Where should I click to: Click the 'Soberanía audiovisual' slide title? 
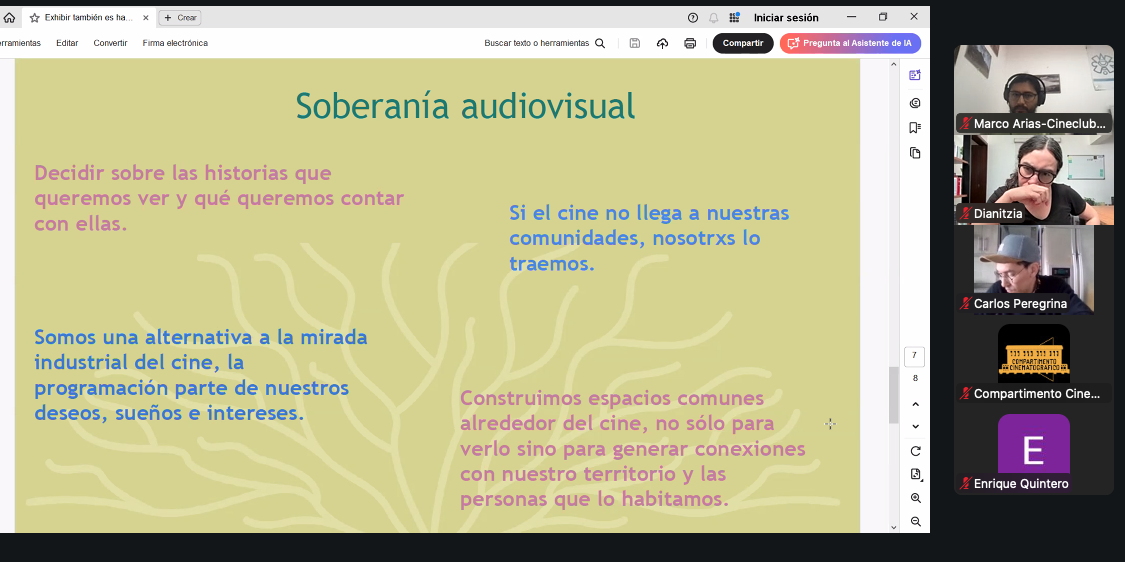(466, 106)
